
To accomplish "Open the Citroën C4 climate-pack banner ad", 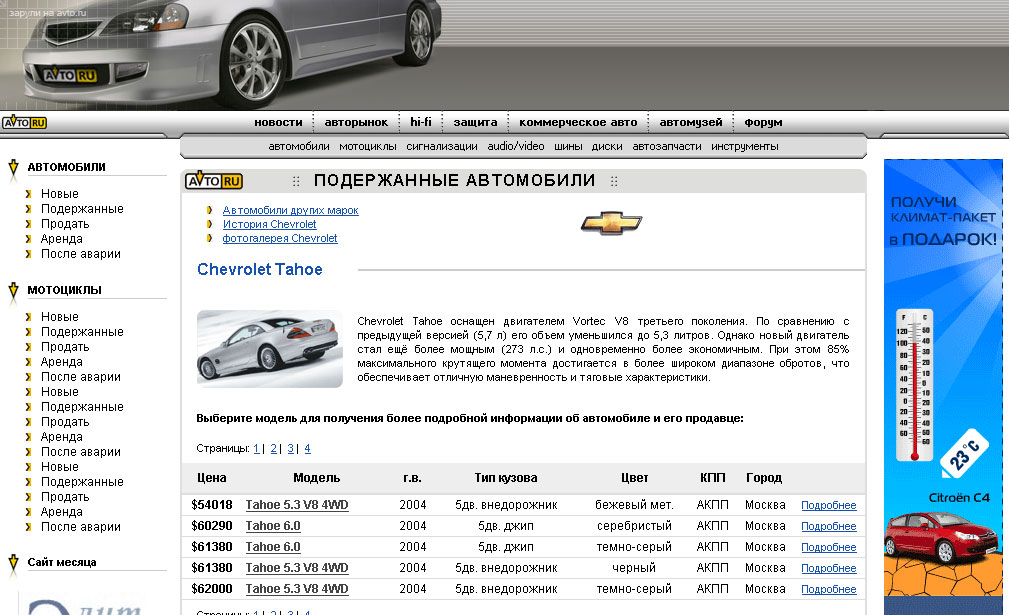I will coord(943,387).
